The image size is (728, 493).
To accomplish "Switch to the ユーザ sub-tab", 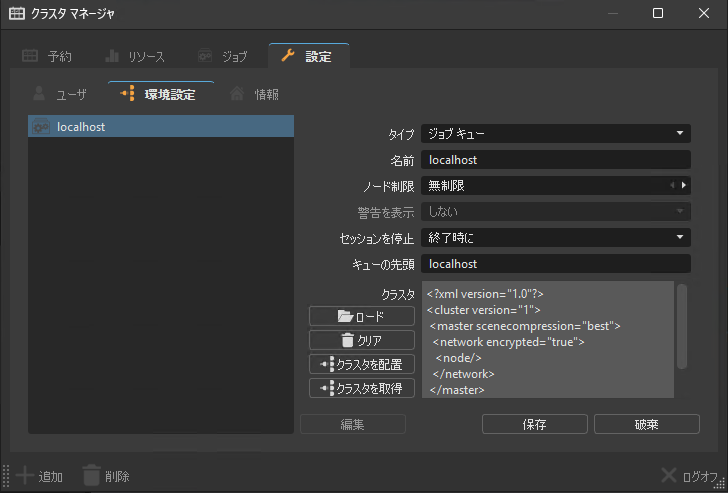I will tap(60, 95).
